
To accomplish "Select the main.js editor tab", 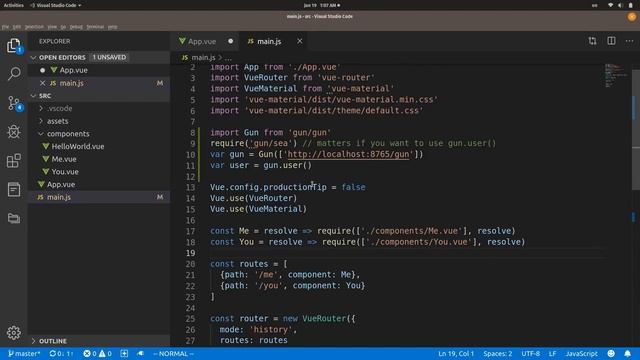I will 269,41.
